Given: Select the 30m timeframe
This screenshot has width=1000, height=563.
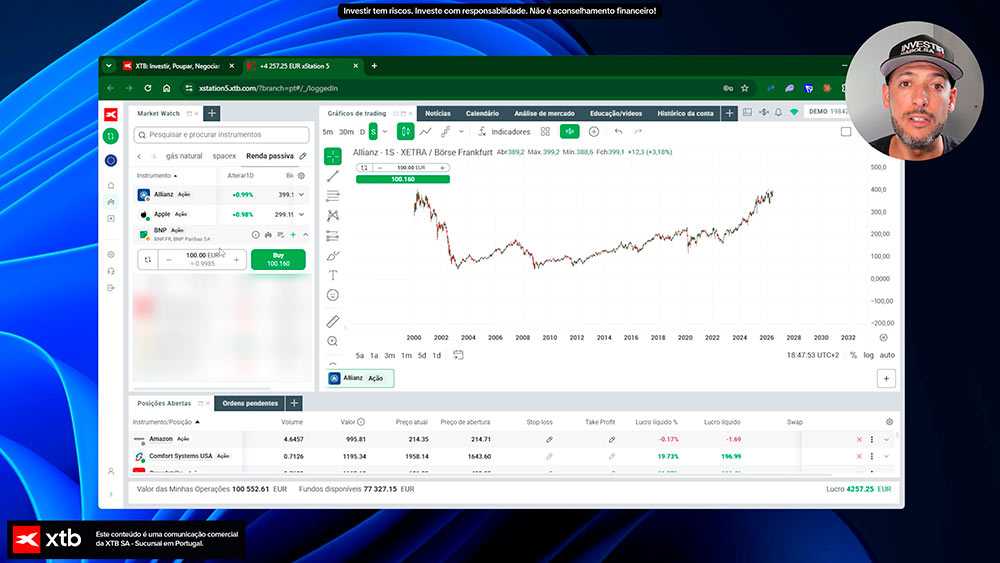Looking at the screenshot, I should (346, 132).
